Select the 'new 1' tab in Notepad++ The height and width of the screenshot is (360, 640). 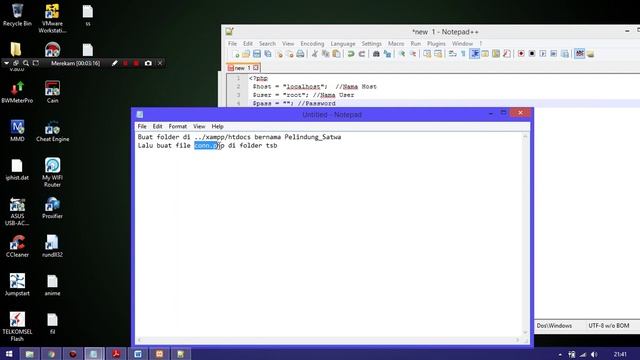(242, 68)
